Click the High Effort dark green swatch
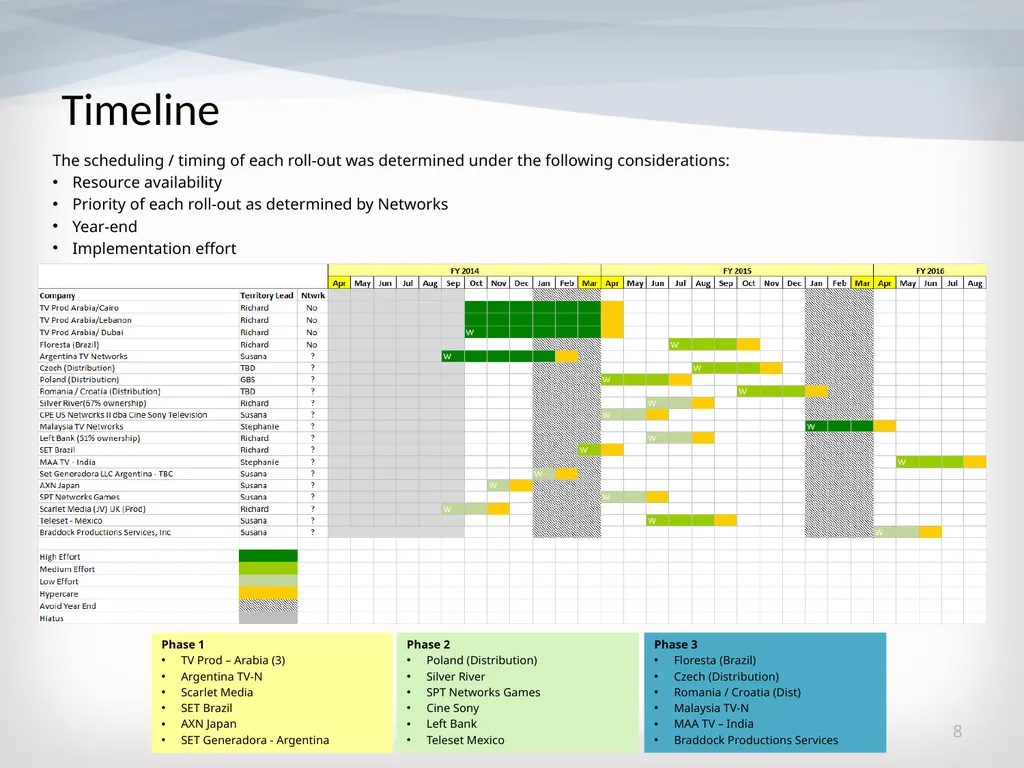 coord(268,556)
